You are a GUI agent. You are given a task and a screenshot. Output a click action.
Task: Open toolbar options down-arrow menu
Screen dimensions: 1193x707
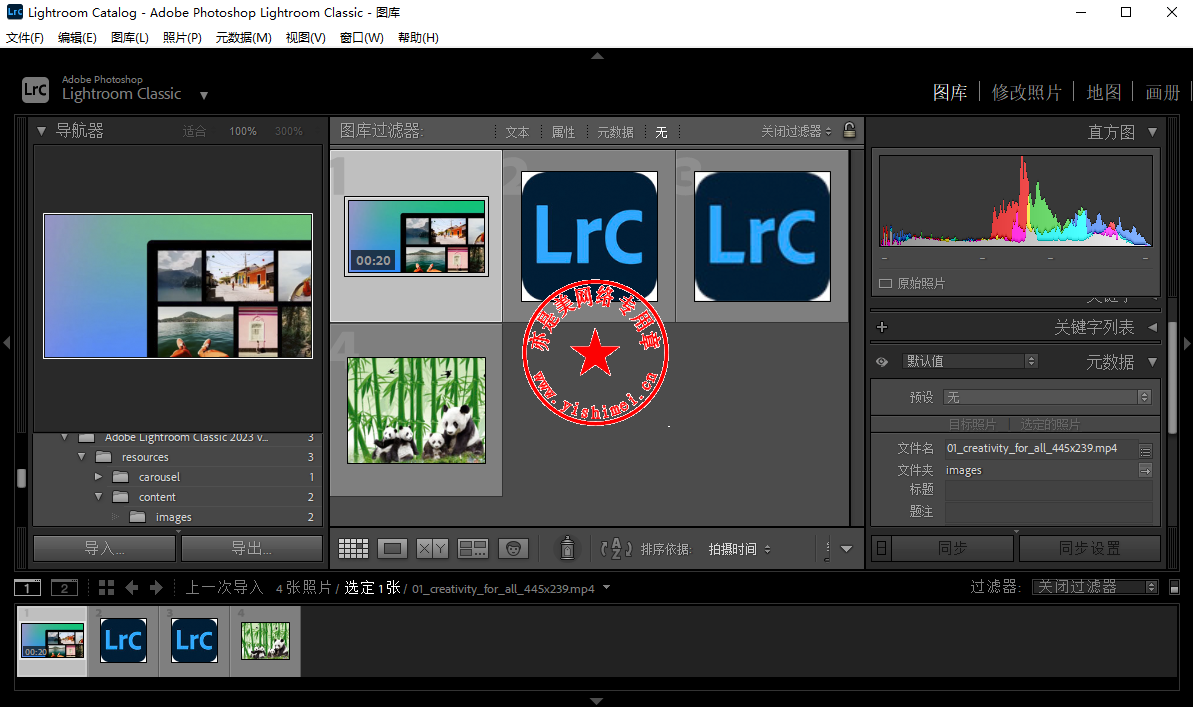(x=846, y=548)
